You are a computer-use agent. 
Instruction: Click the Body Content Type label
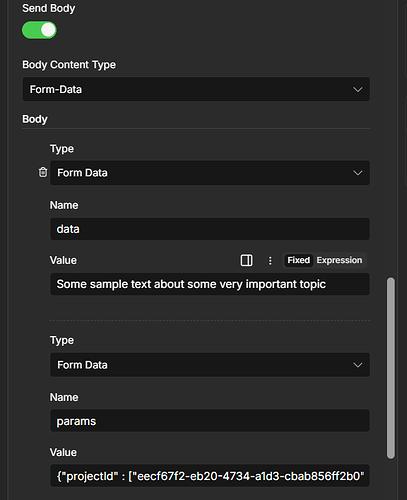click(69, 65)
